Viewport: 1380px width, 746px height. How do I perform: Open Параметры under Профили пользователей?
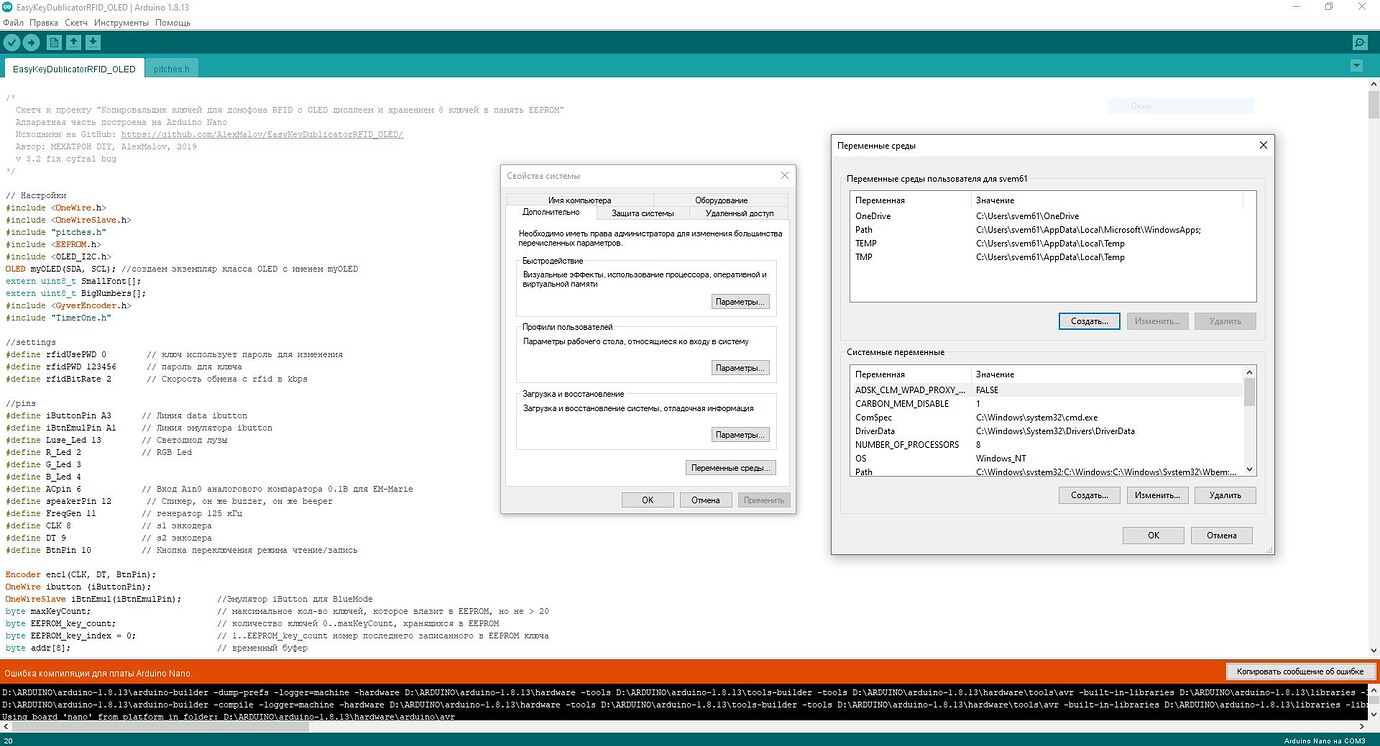(x=740, y=367)
